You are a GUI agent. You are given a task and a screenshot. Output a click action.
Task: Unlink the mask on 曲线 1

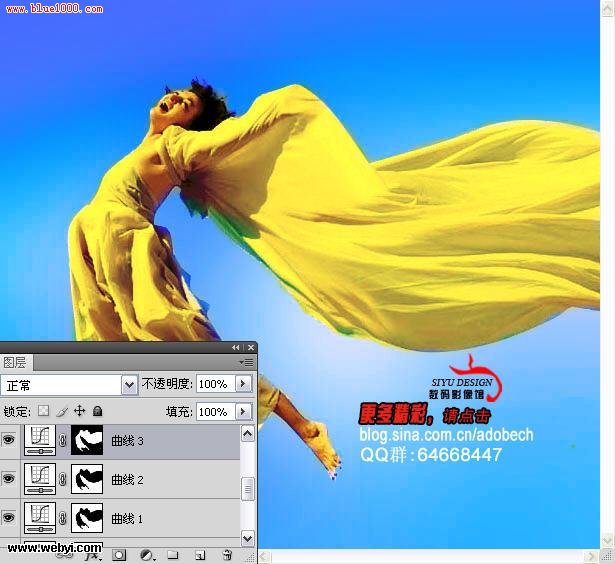[62, 519]
